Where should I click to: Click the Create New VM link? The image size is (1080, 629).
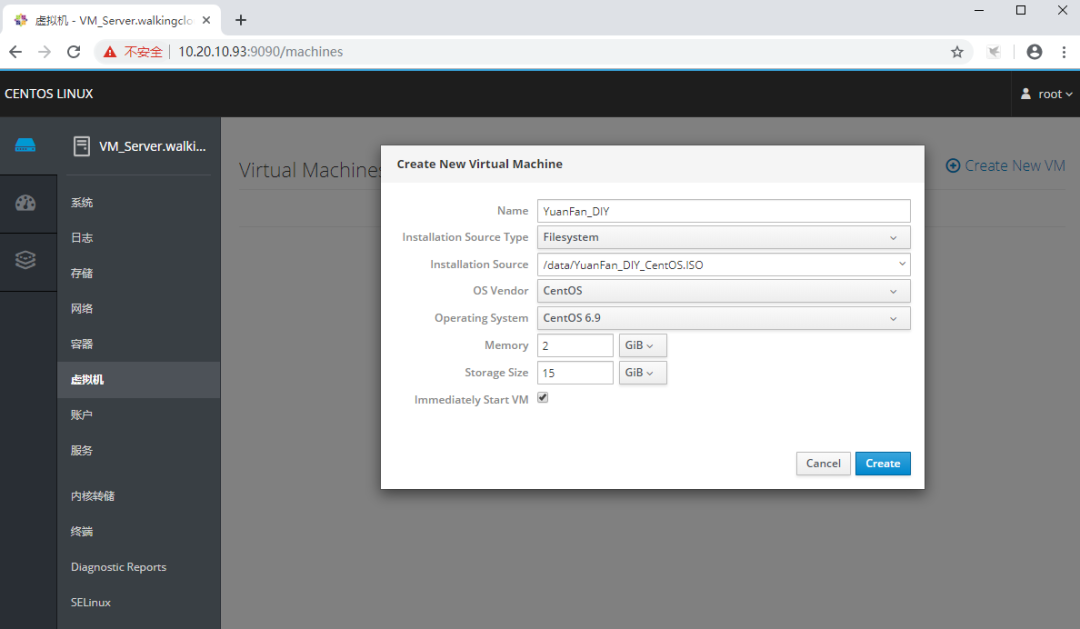[1006, 165]
